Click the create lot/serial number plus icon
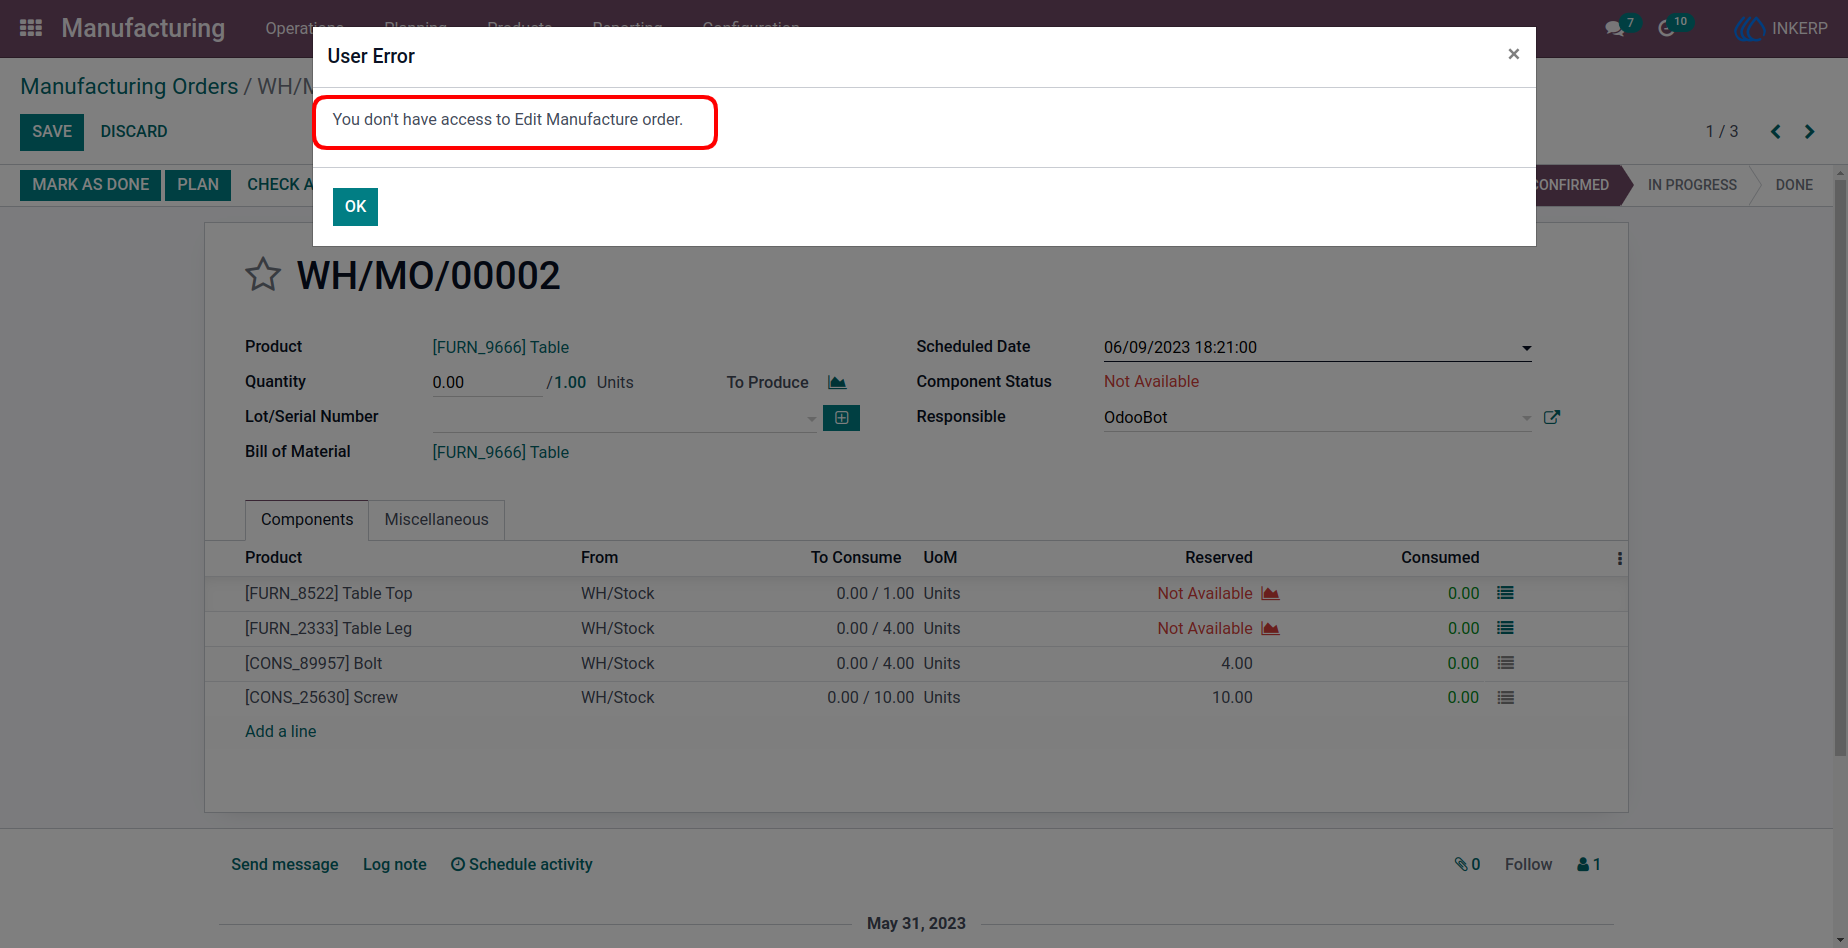 pos(841,418)
